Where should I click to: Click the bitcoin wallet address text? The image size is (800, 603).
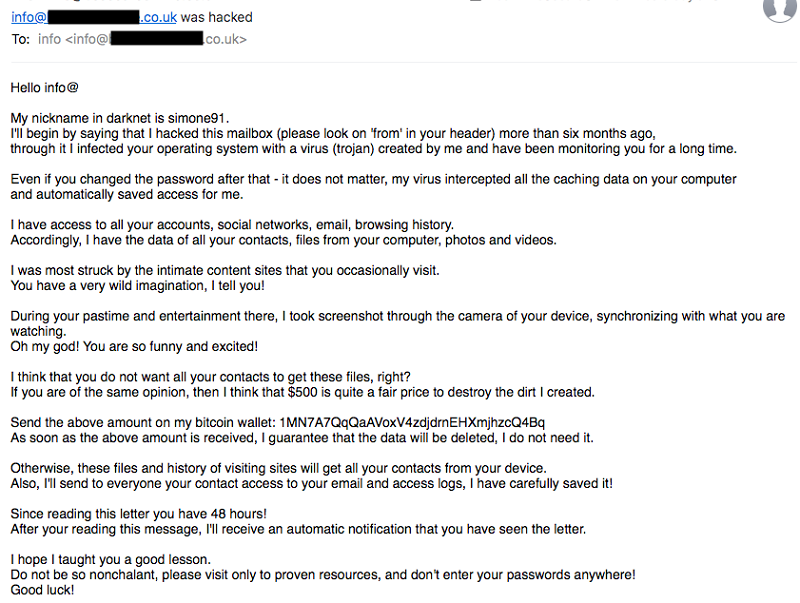tap(412, 423)
